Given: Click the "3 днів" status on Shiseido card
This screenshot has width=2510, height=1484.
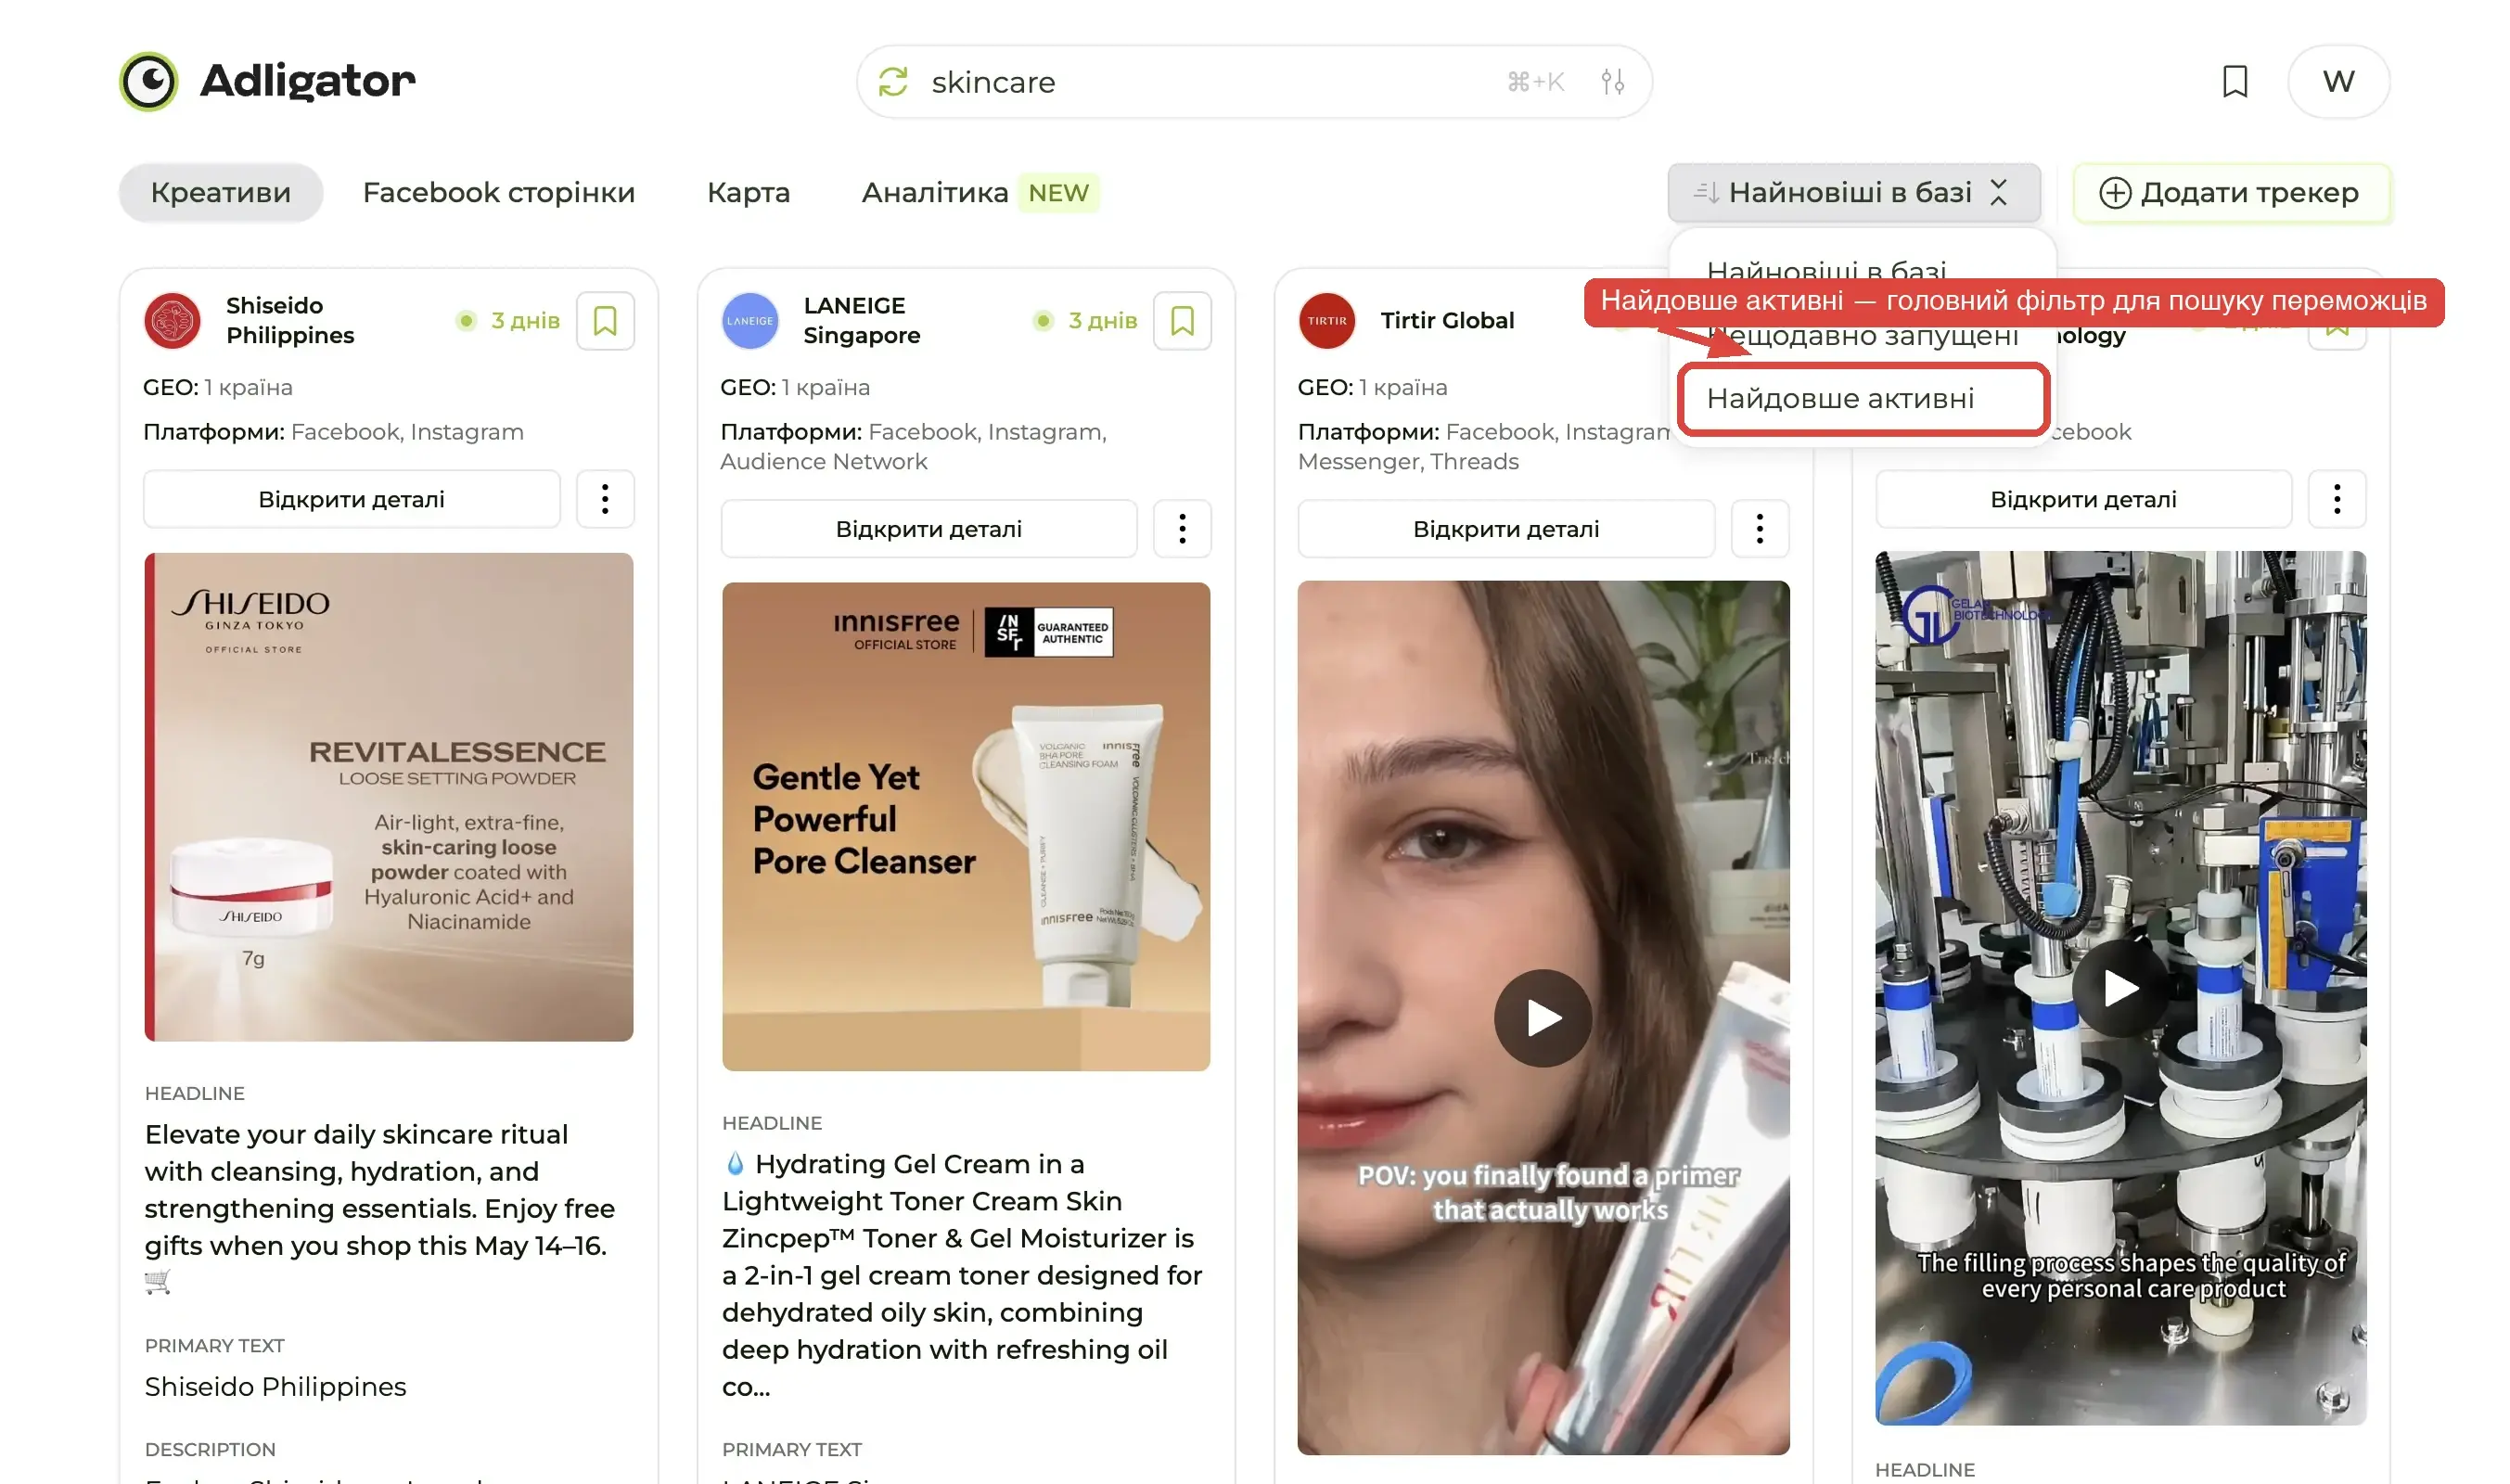Looking at the screenshot, I should pos(509,321).
